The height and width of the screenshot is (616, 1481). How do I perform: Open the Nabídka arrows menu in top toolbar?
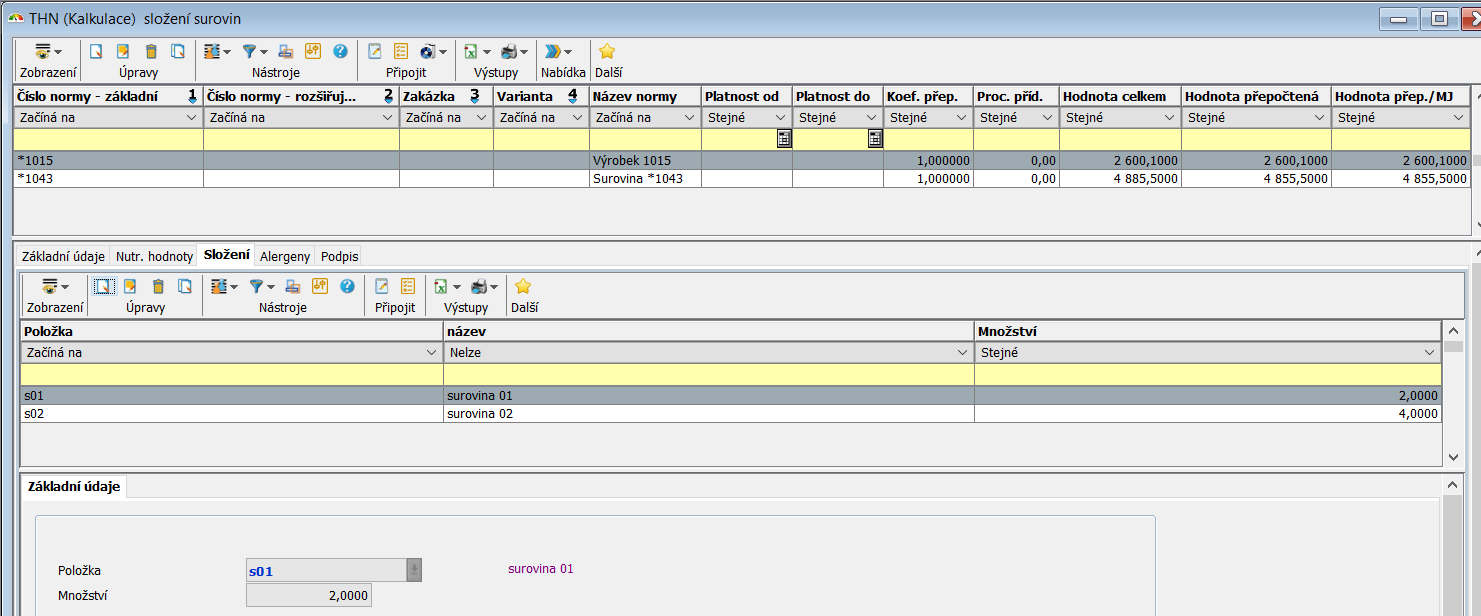pos(553,52)
